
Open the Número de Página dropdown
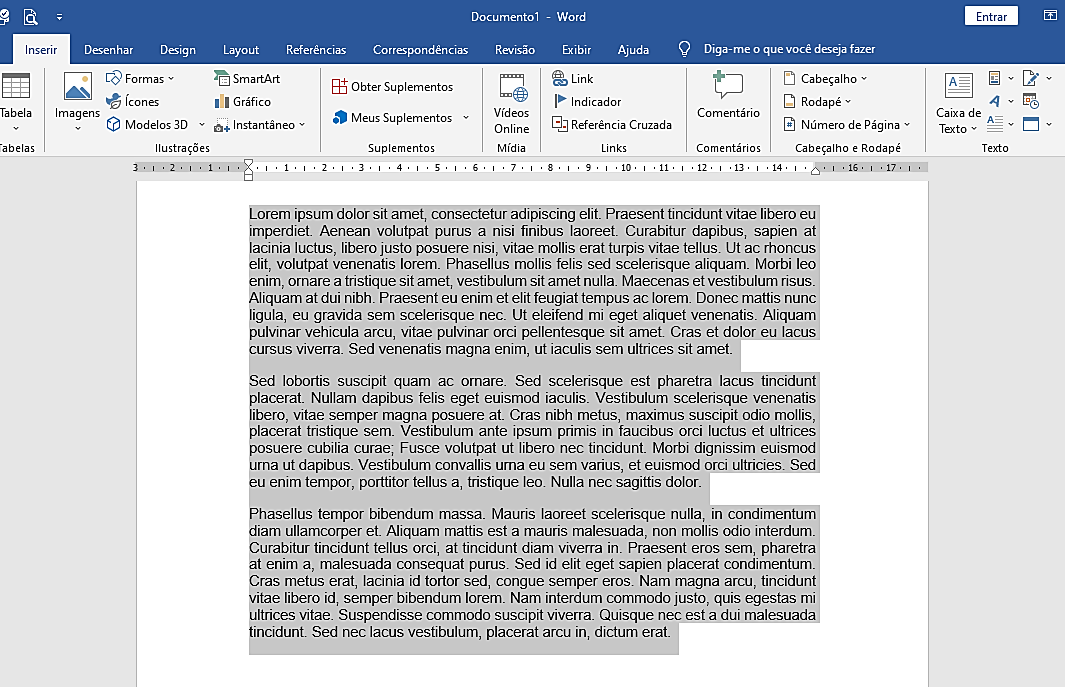point(907,125)
